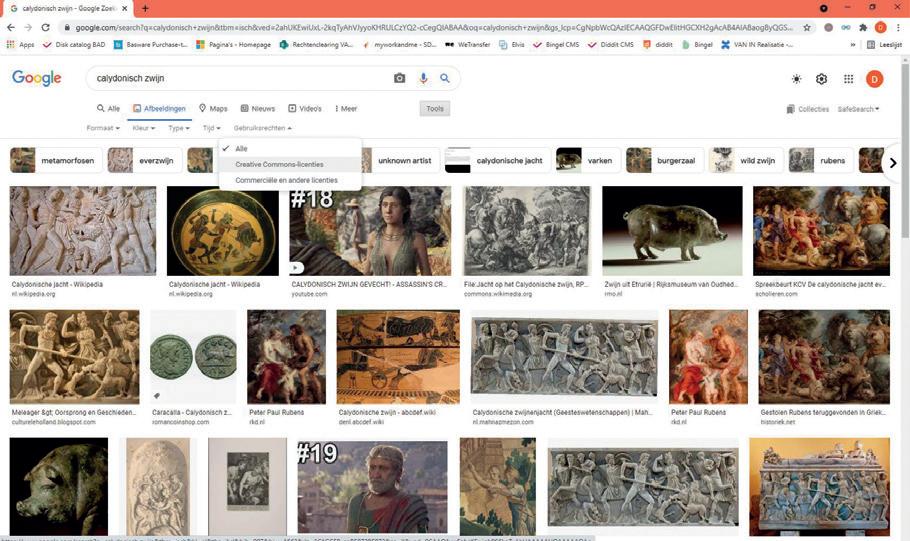Switch to the Alle search tab

click(109, 109)
